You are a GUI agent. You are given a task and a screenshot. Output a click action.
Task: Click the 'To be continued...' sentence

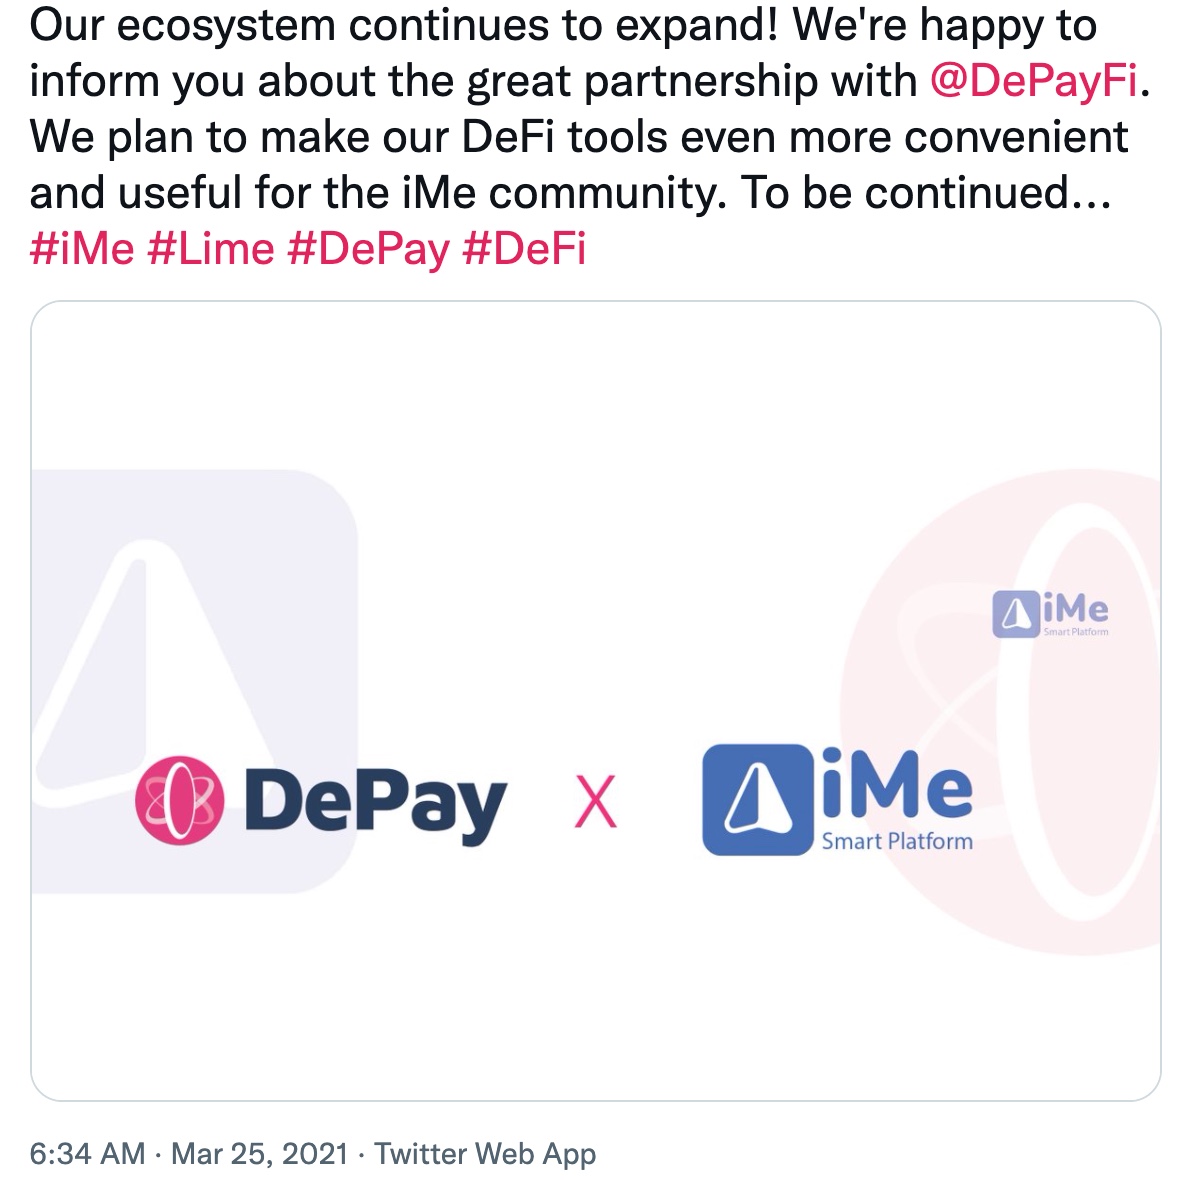[925, 193]
